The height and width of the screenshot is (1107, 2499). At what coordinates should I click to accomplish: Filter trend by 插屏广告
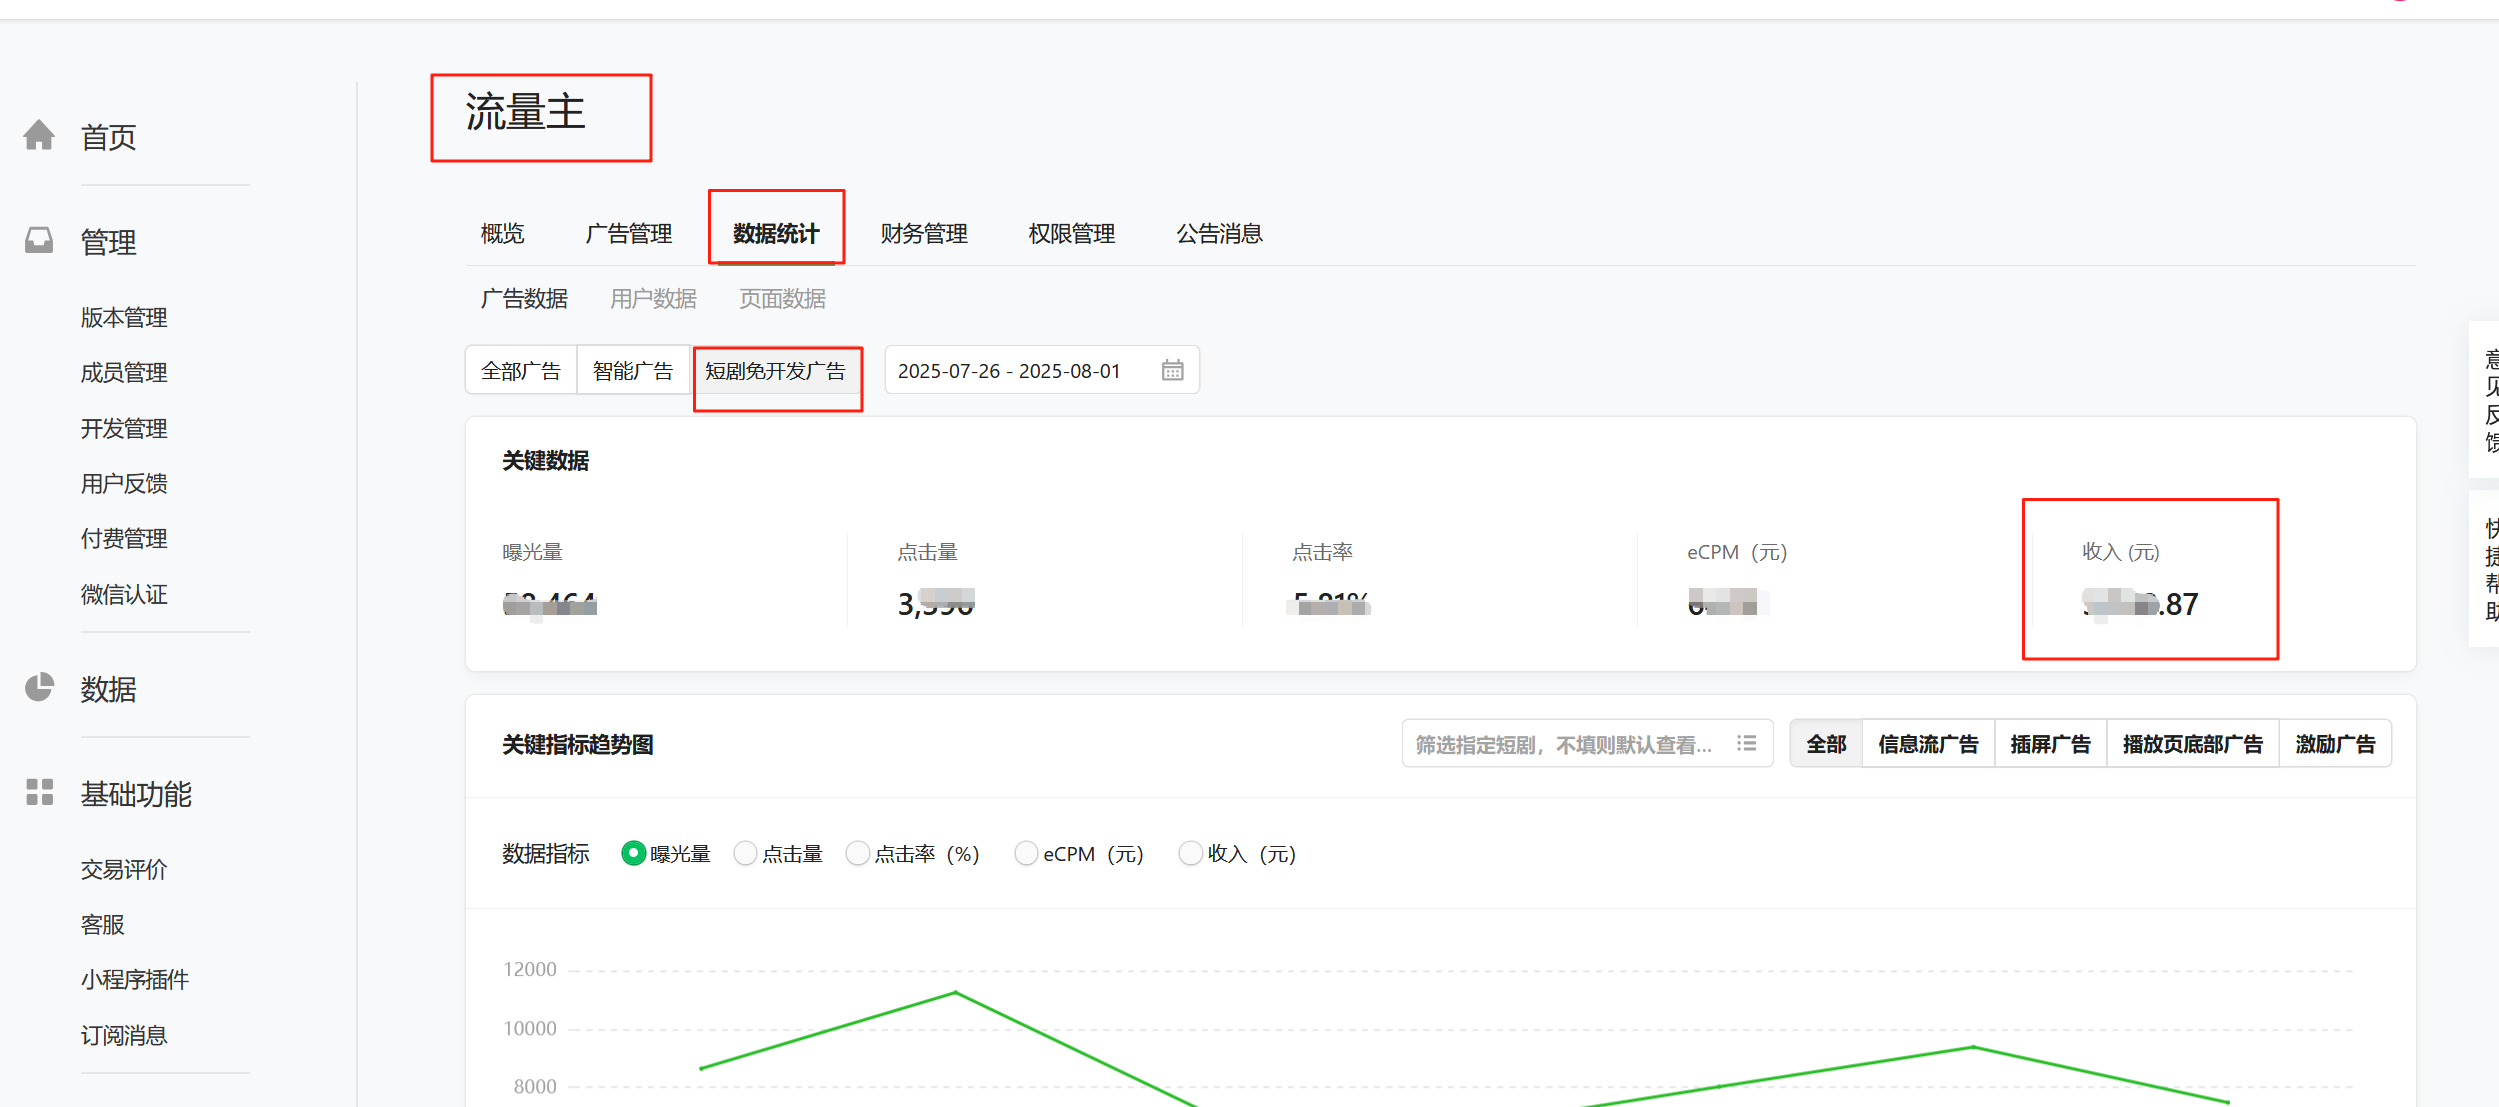(2049, 745)
